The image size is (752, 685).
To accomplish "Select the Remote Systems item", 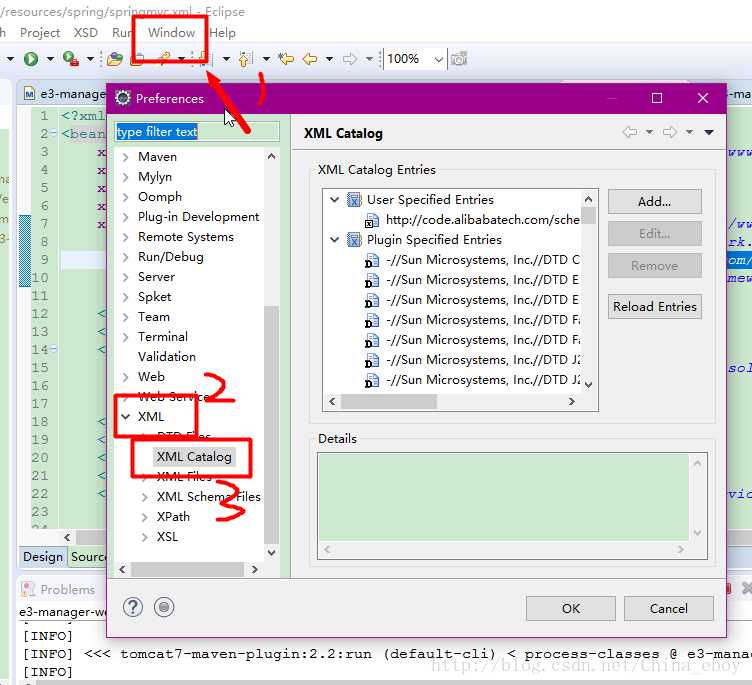I will point(186,237).
